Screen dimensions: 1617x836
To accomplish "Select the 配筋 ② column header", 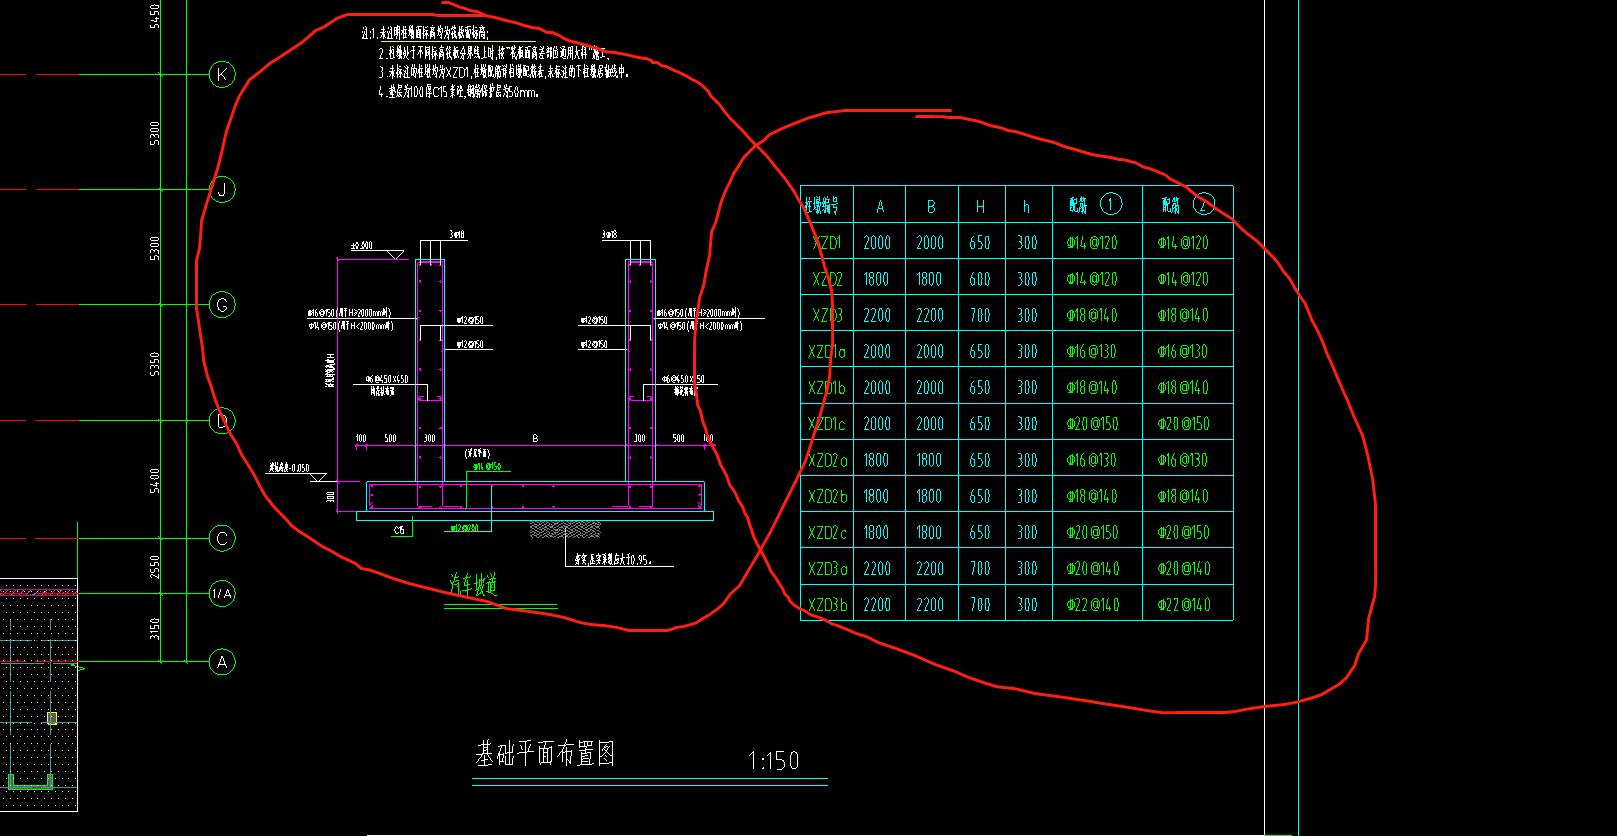I will [x=1188, y=205].
